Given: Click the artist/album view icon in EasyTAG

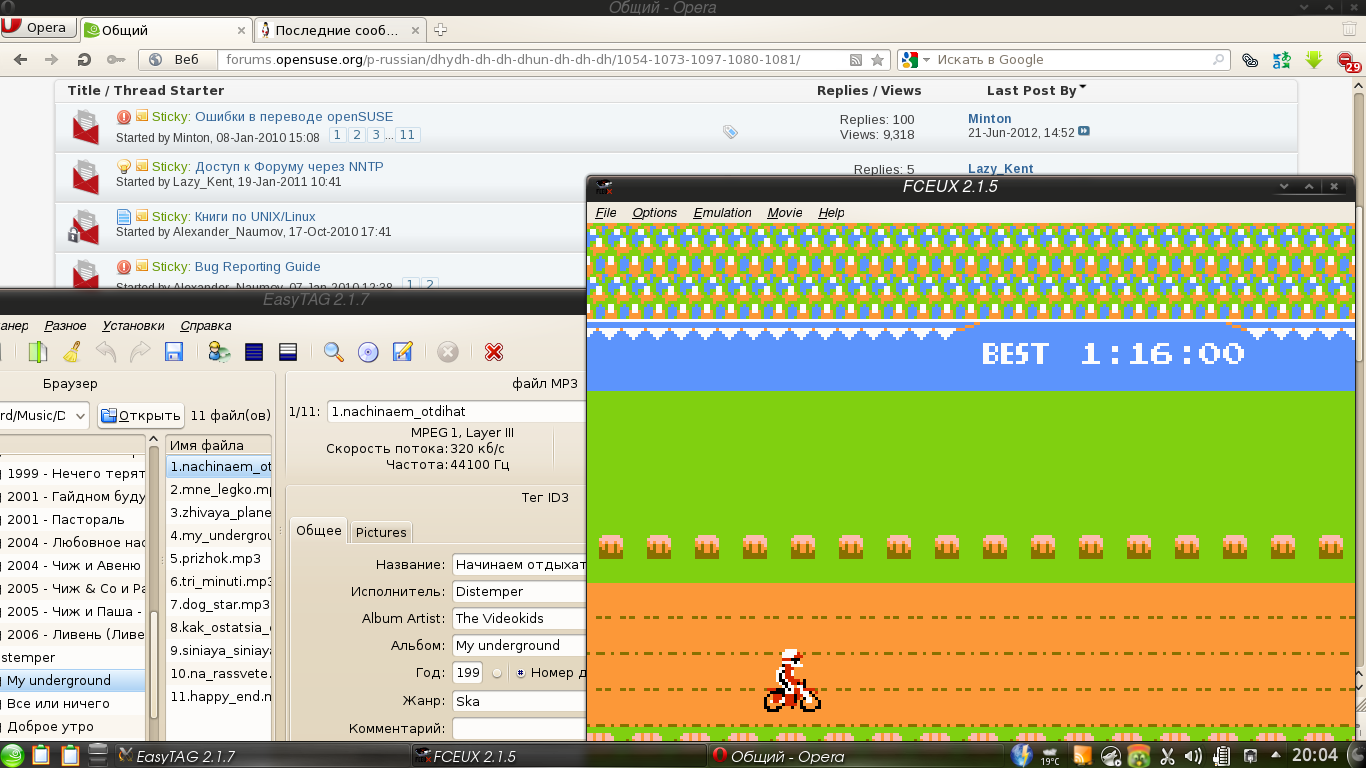Looking at the screenshot, I should 219,352.
